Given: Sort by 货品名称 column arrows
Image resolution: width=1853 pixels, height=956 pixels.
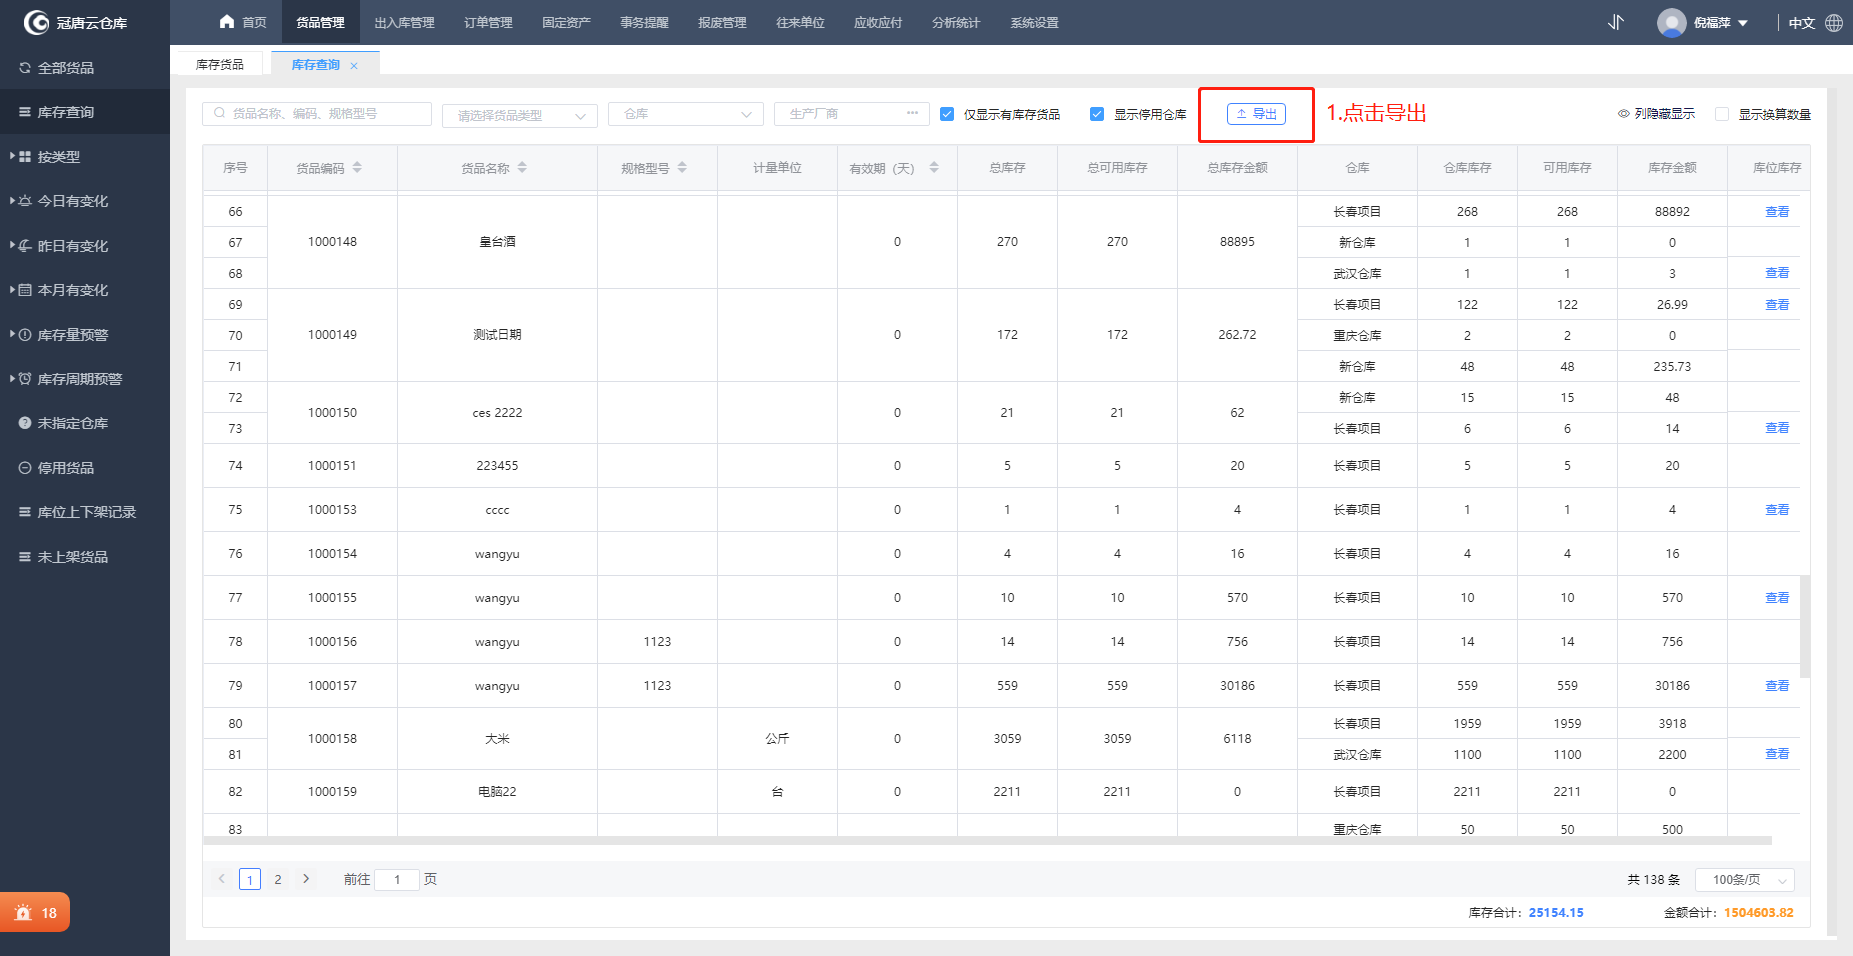Looking at the screenshot, I should 522,168.
